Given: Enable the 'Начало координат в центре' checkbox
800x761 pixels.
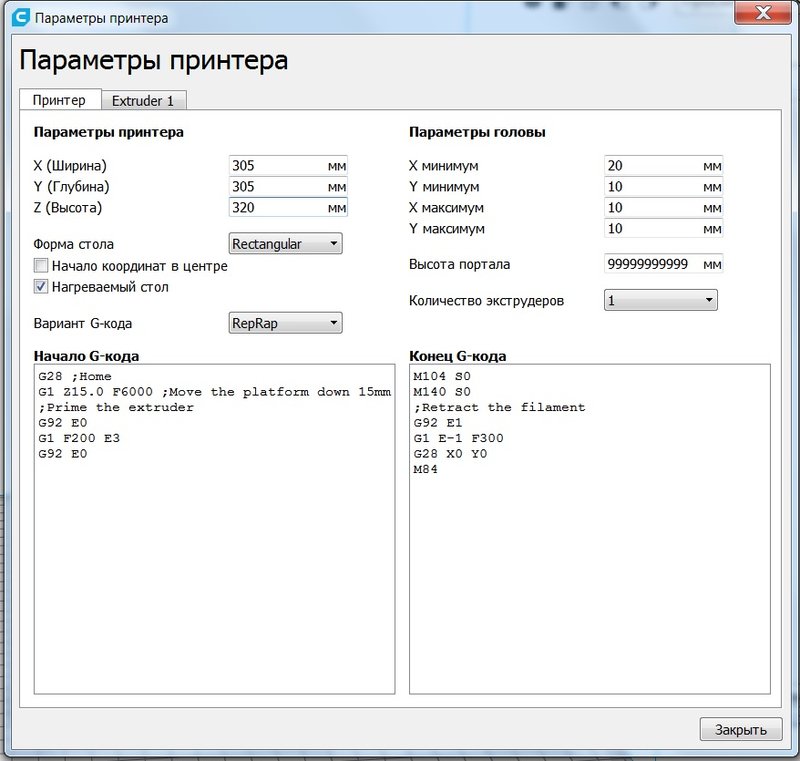Looking at the screenshot, I should (x=41, y=266).
